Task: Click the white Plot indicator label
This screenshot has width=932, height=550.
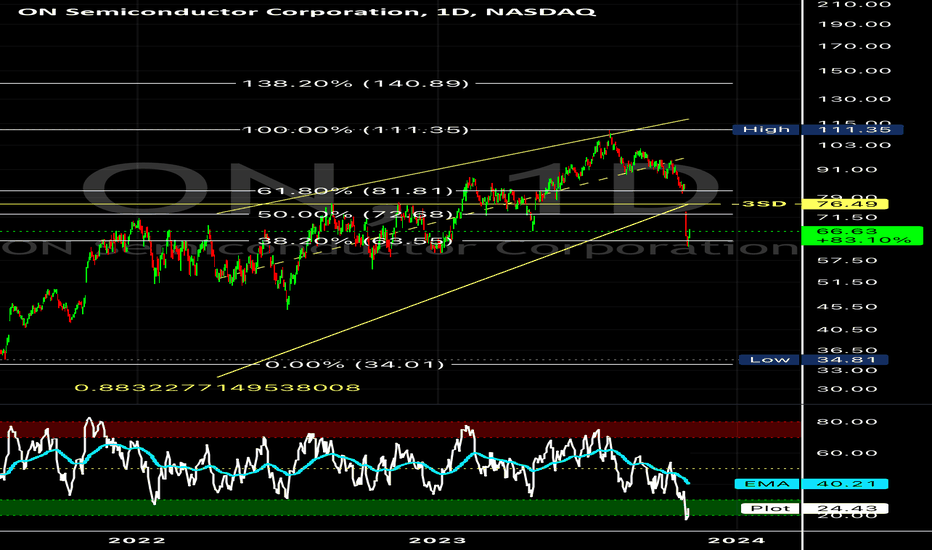Action: point(770,508)
